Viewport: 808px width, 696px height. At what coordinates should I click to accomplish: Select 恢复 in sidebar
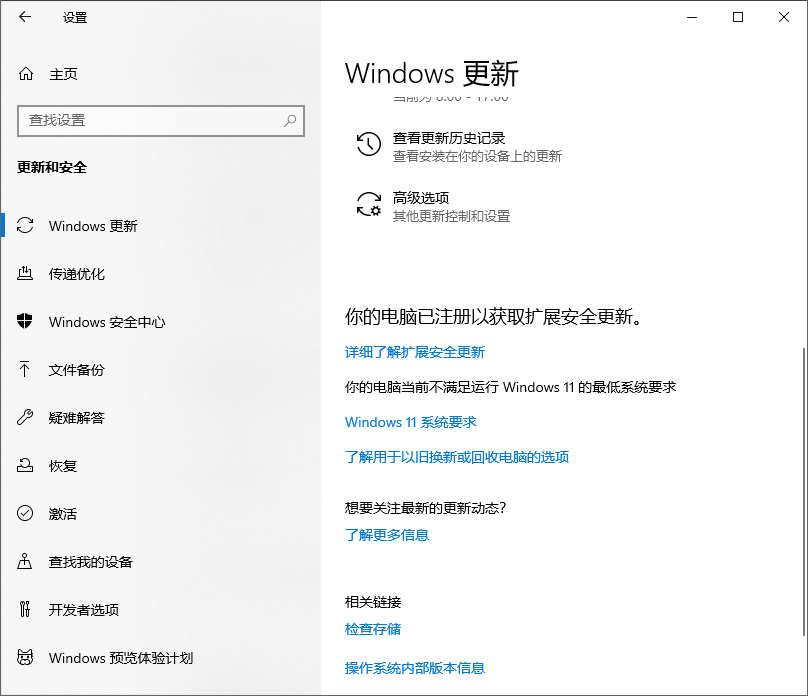(160, 465)
